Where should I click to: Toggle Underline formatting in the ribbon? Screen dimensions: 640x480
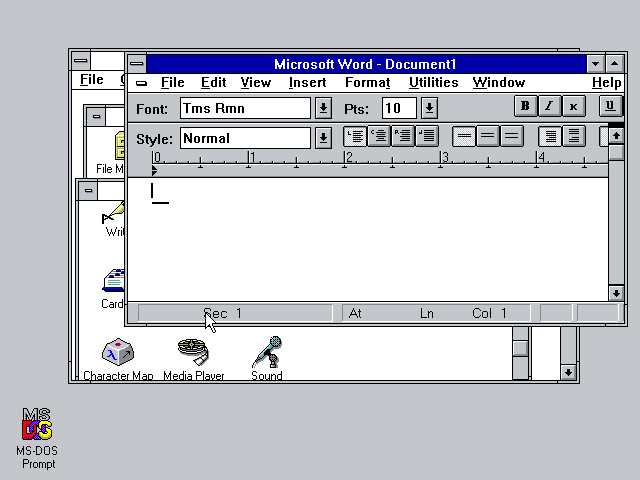(610, 106)
